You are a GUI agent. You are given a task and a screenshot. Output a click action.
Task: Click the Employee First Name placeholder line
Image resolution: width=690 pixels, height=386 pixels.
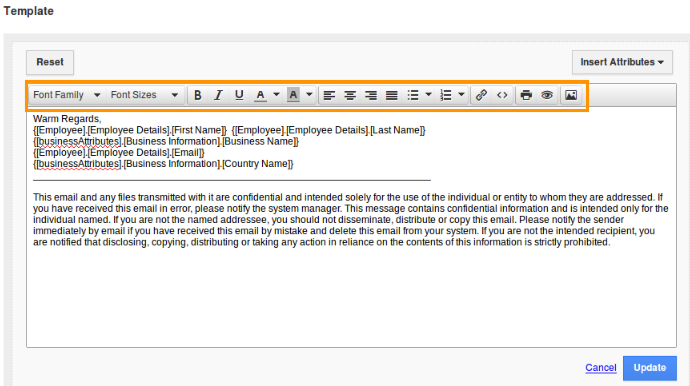pos(229,130)
